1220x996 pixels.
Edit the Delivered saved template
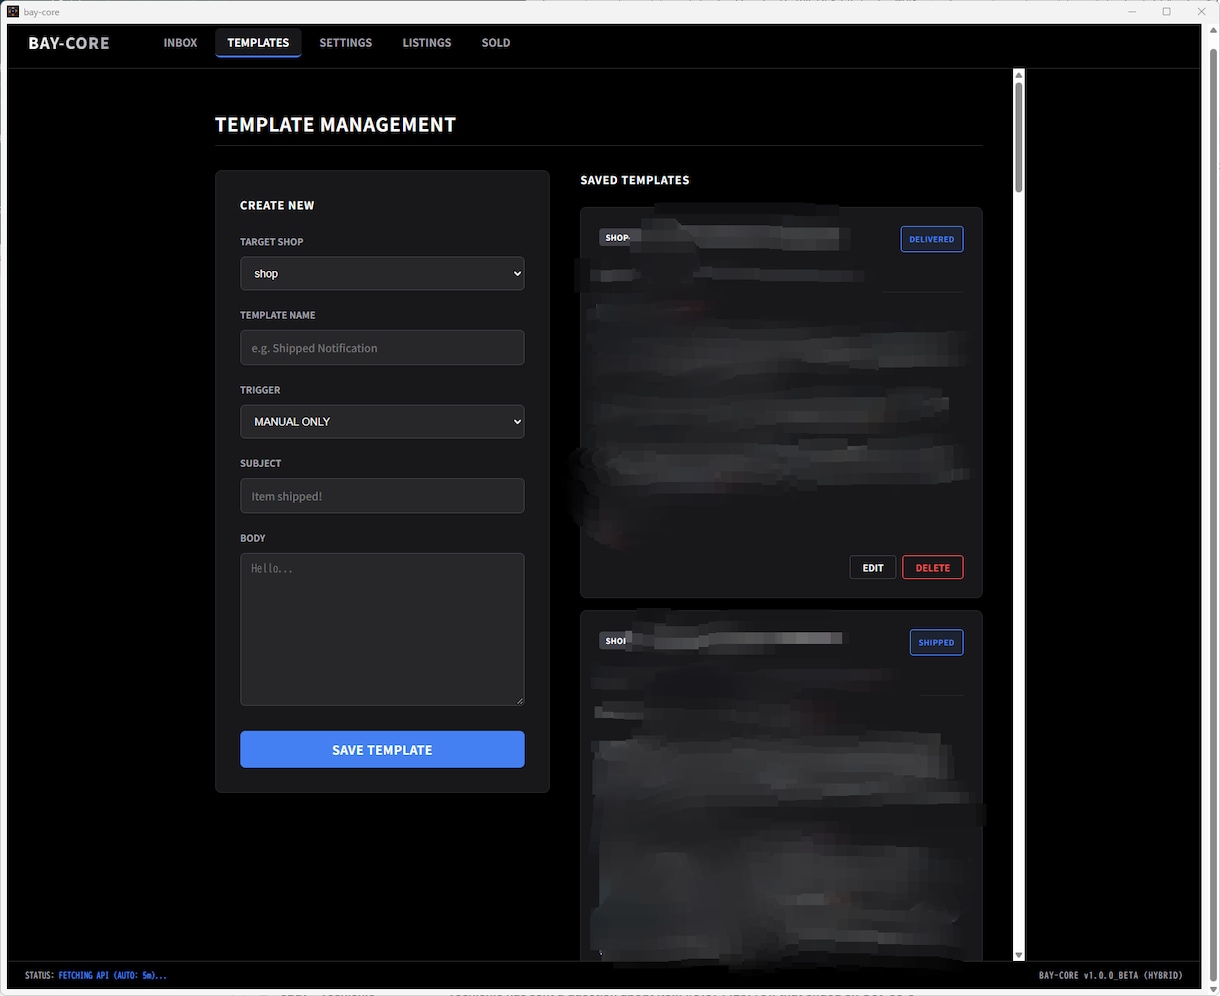[x=873, y=568]
